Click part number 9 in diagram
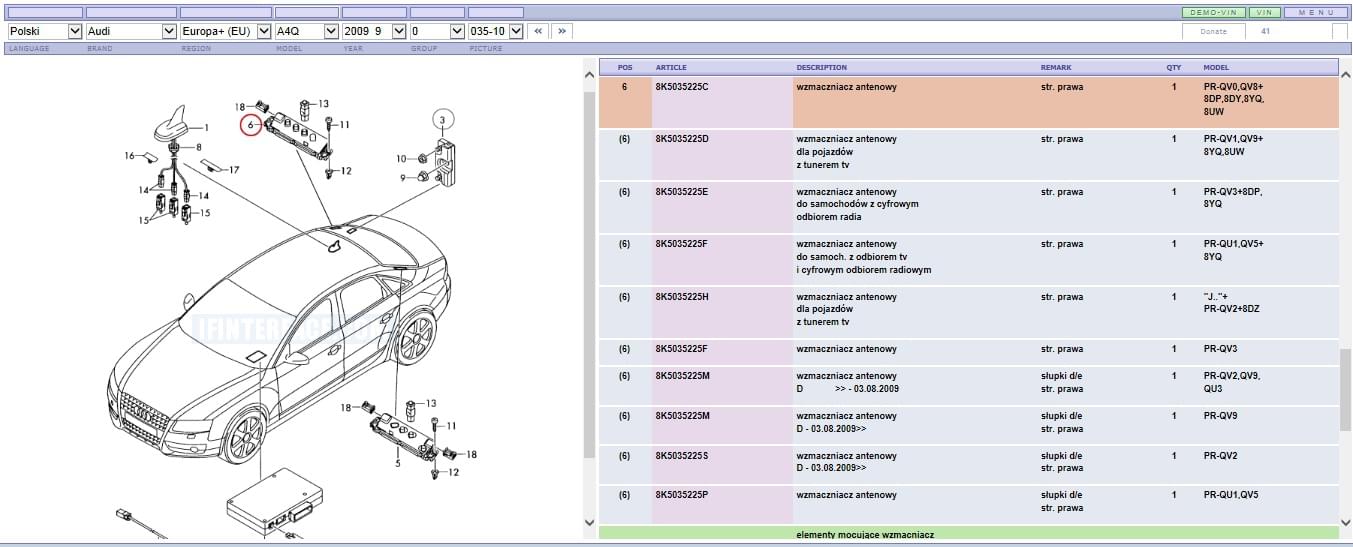The height and width of the screenshot is (547, 1353). click(403, 177)
